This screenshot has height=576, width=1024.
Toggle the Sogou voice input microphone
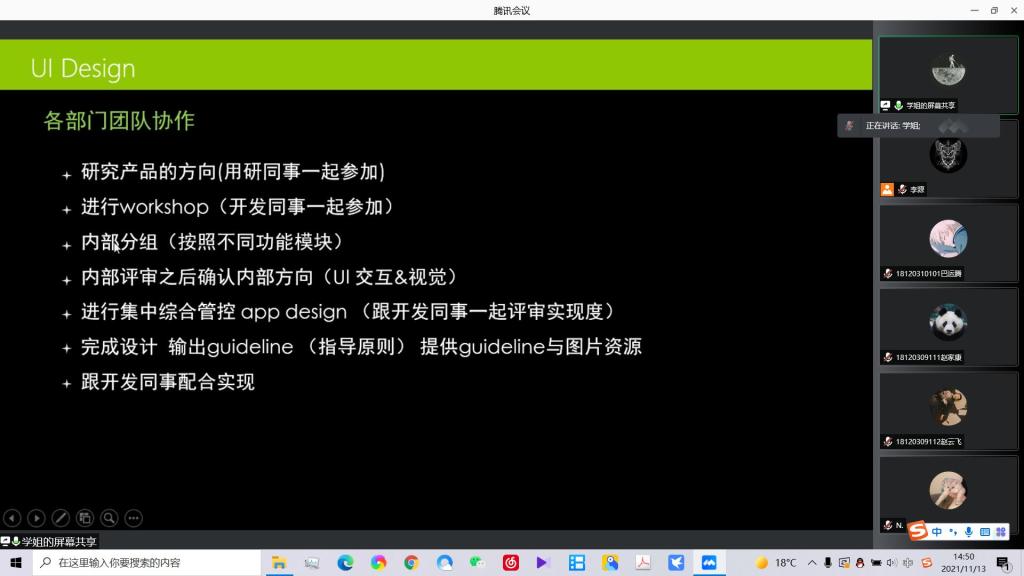(x=968, y=531)
